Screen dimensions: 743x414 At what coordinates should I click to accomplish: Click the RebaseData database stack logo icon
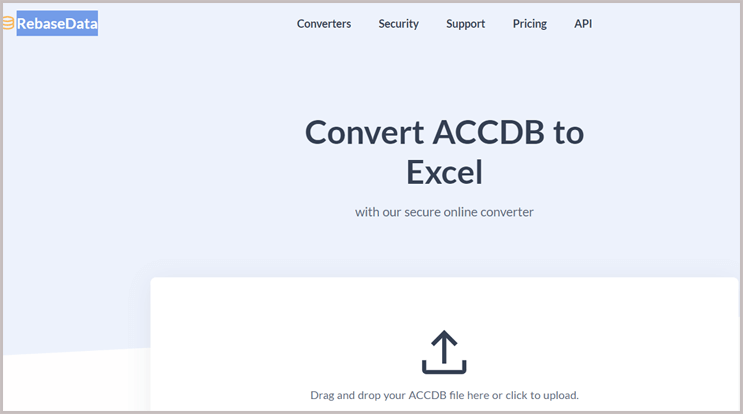click(9, 23)
